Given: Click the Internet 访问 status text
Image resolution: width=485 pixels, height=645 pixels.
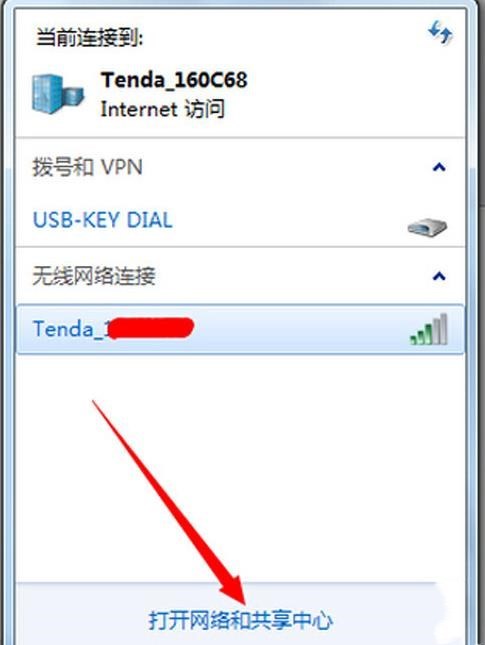Looking at the screenshot, I should click(x=163, y=109).
